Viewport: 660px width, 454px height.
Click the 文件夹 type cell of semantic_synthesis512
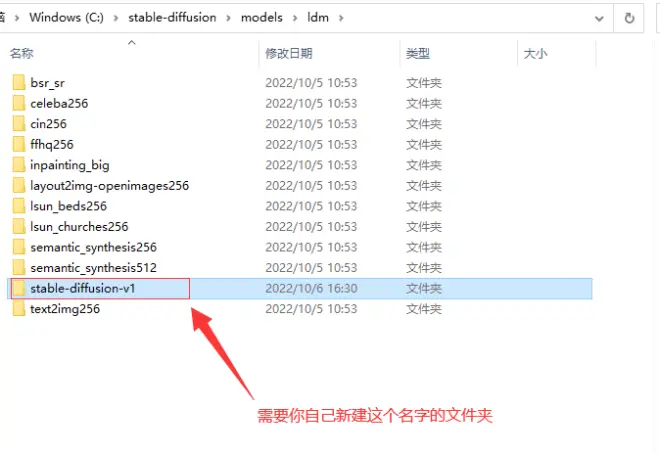click(x=424, y=268)
